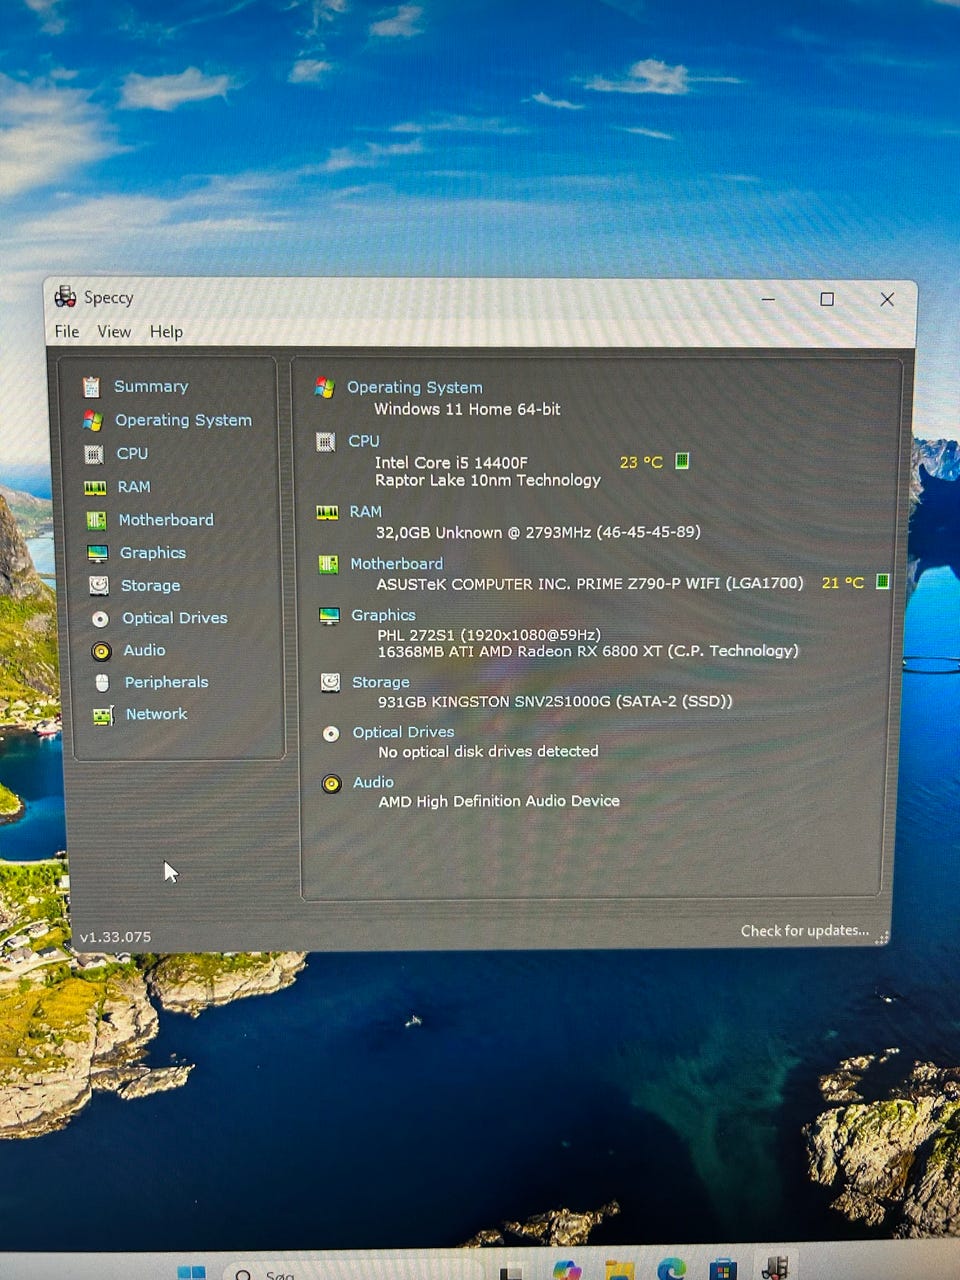Click the resize grip at Speccy window corner
Image resolution: width=960 pixels, height=1280 pixels.
(x=881, y=938)
